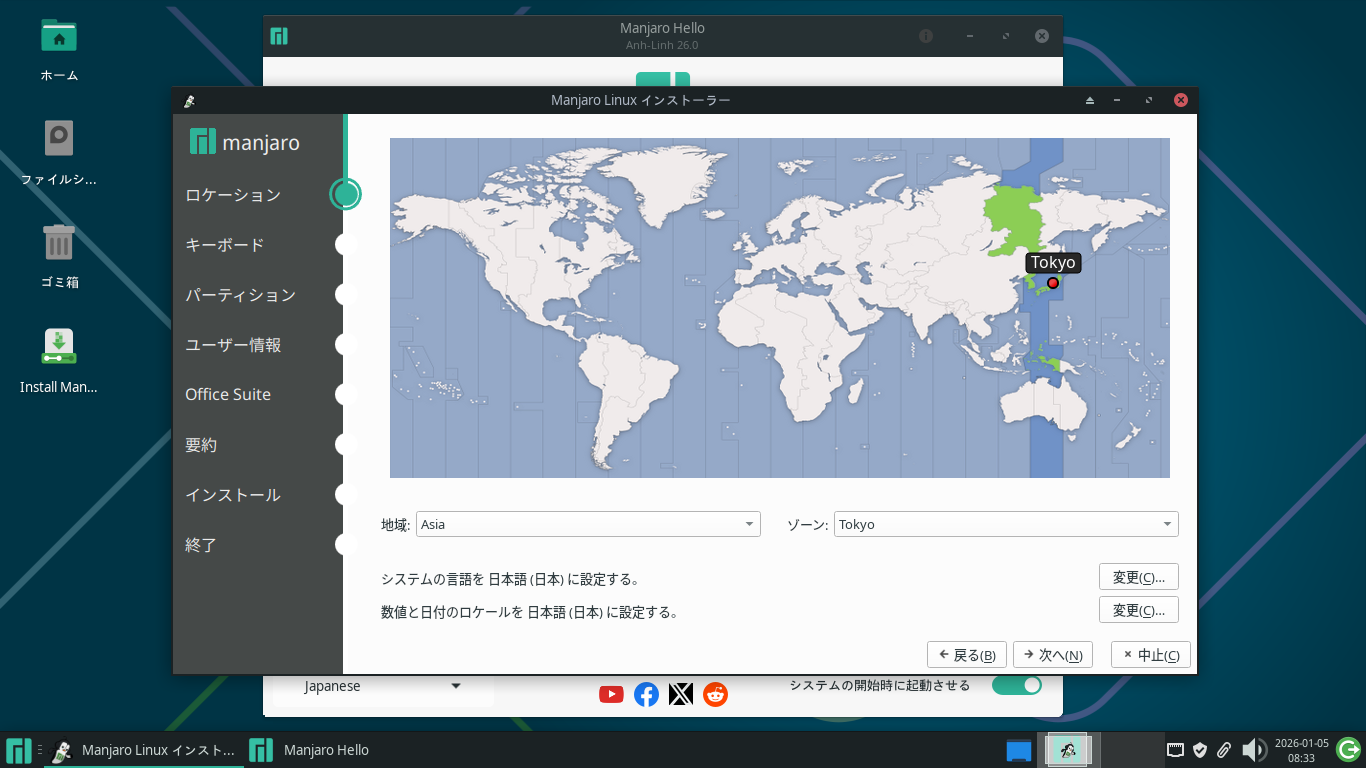The width and height of the screenshot is (1366, 768).
Task: Launch the Install Manjaro desktop icon
Action: click(x=59, y=359)
